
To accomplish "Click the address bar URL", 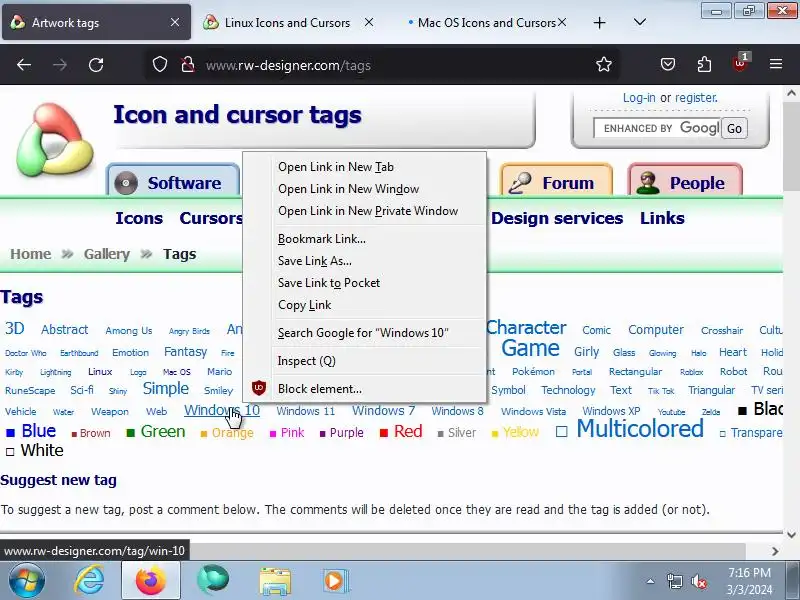I will (x=288, y=65).
